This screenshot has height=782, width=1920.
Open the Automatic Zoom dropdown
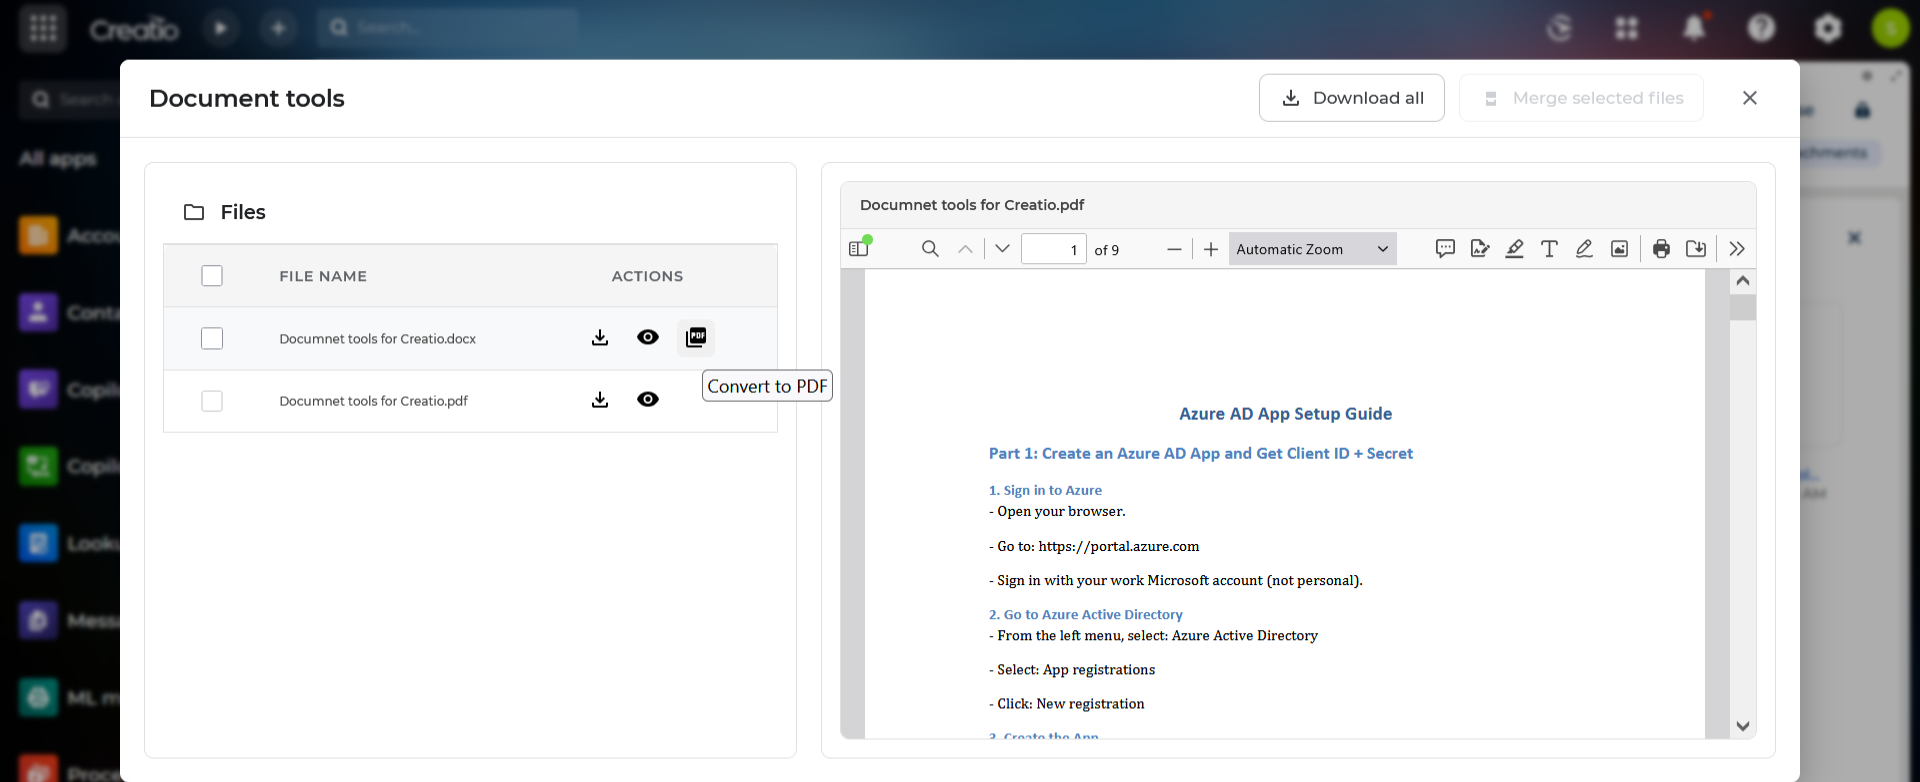pos(1312,249)
